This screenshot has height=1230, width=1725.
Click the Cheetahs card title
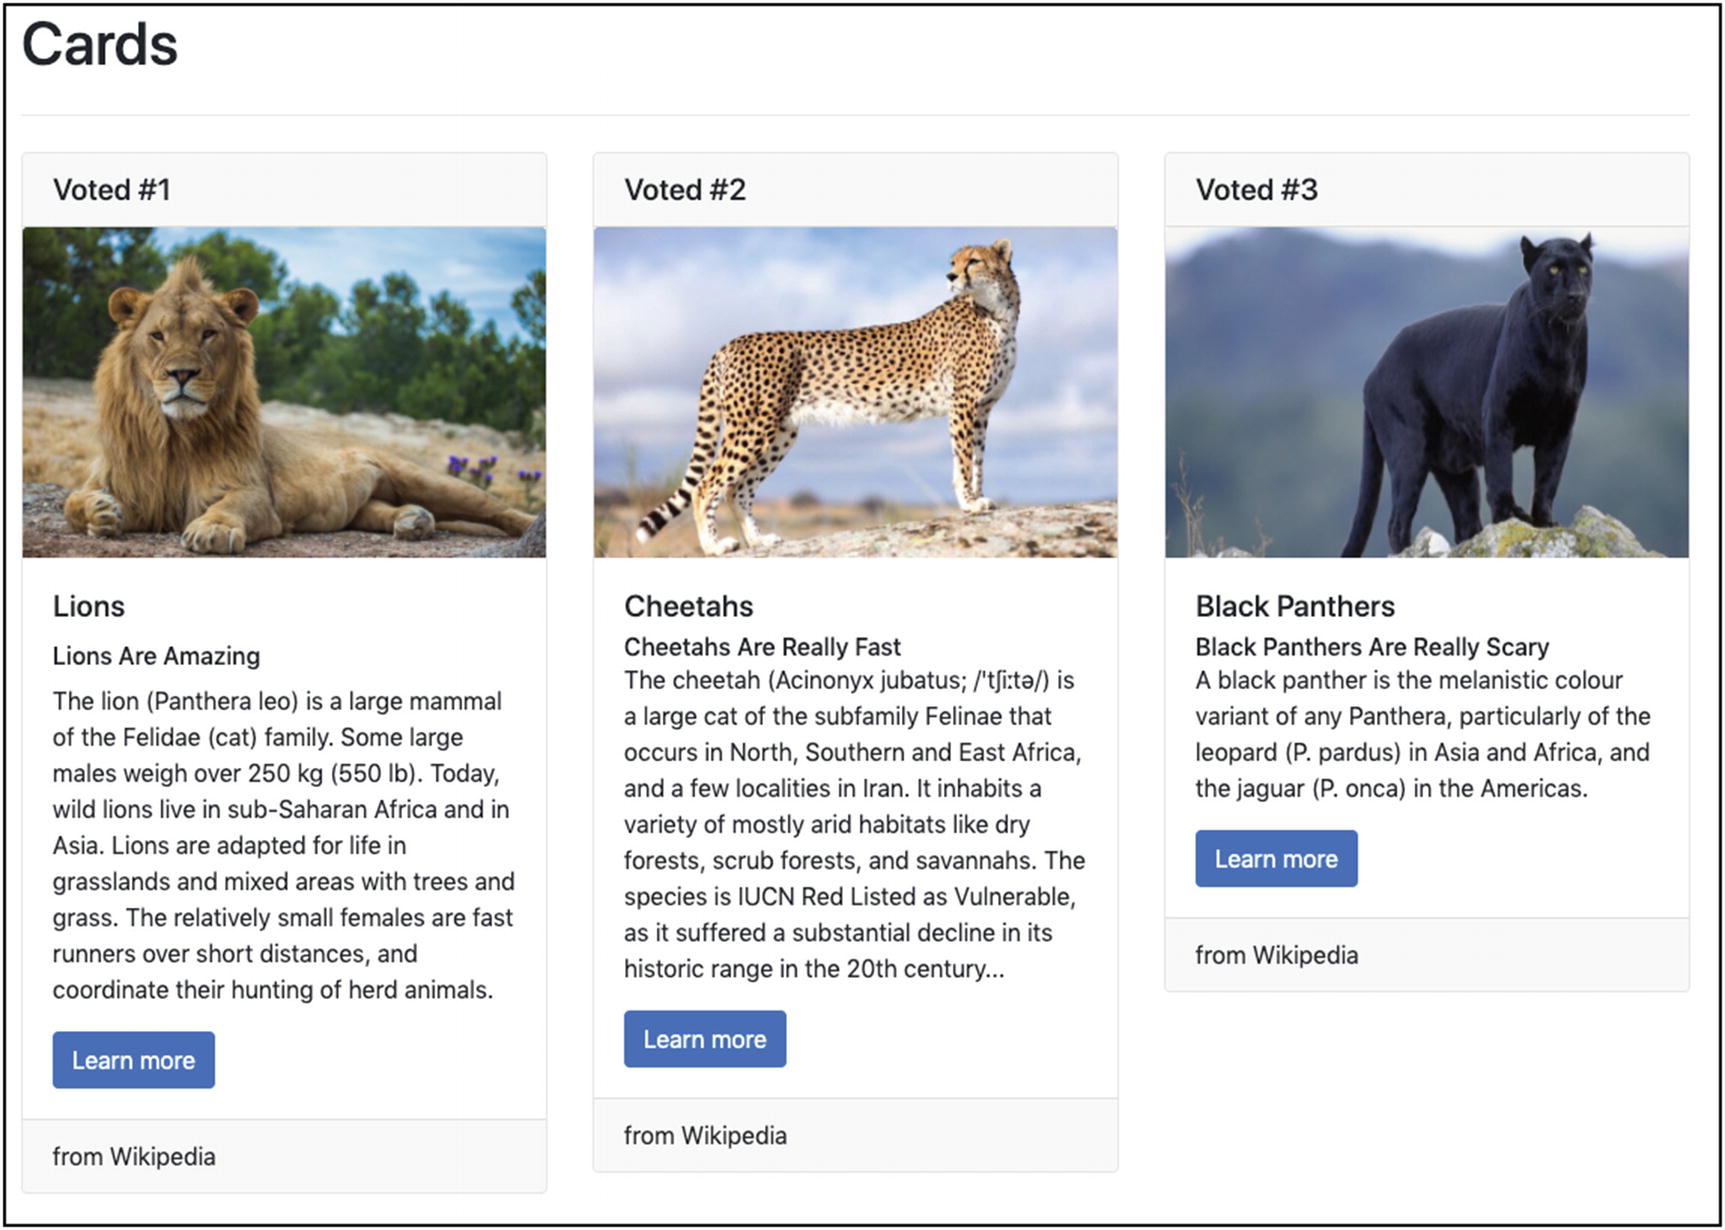click(689, 606)
